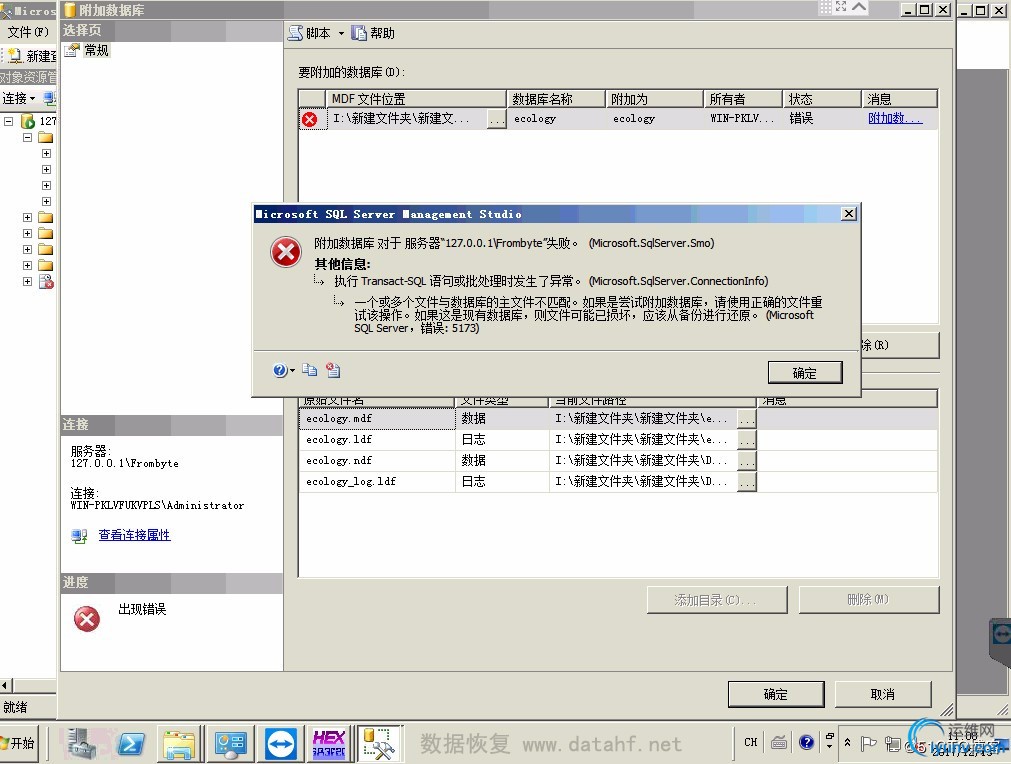This screenshot has height=764, width=1011.
Task: Click the connection properties icon beside 查看连接属性
Action: tap(79, 535)
